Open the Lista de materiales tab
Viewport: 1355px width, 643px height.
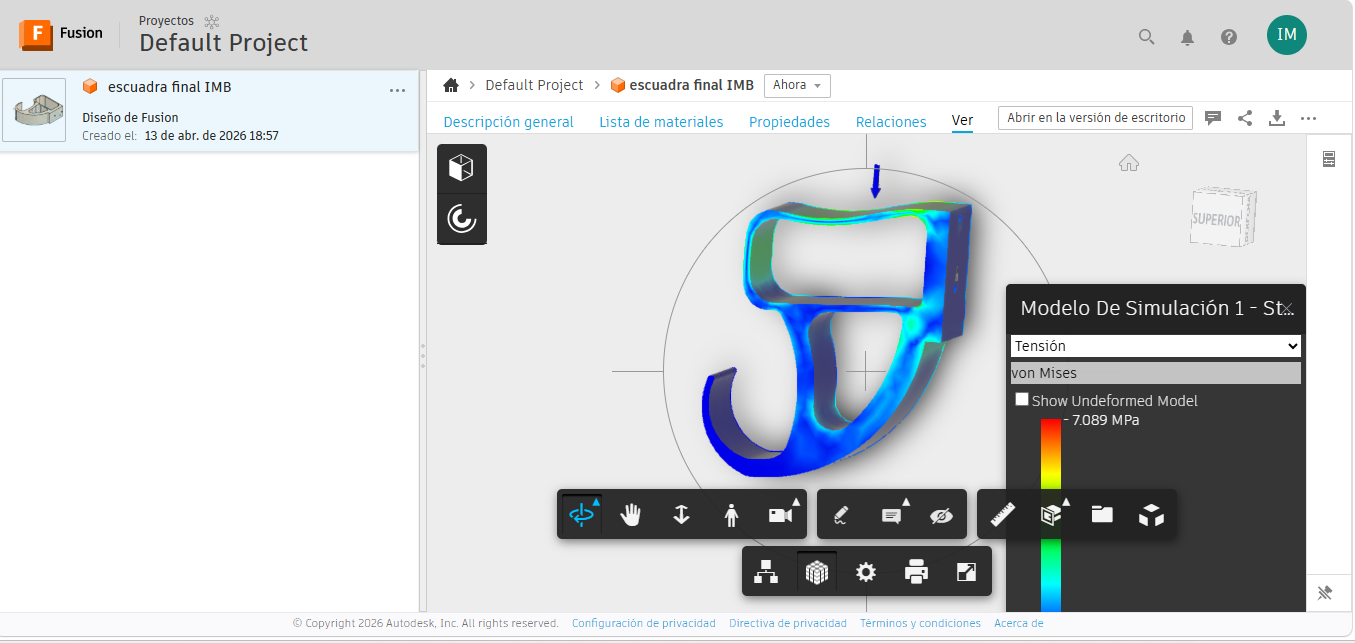click(661, 122)
